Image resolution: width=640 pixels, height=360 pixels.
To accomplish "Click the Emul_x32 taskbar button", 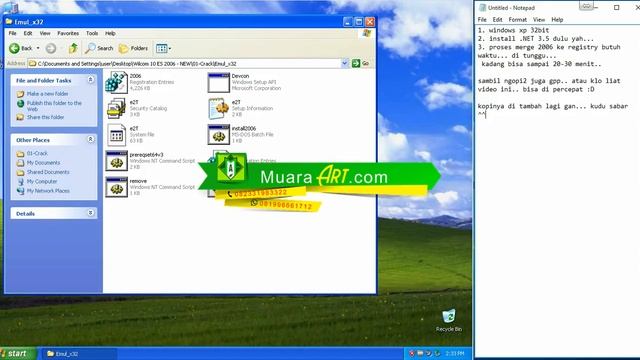I will pos(79,354).
